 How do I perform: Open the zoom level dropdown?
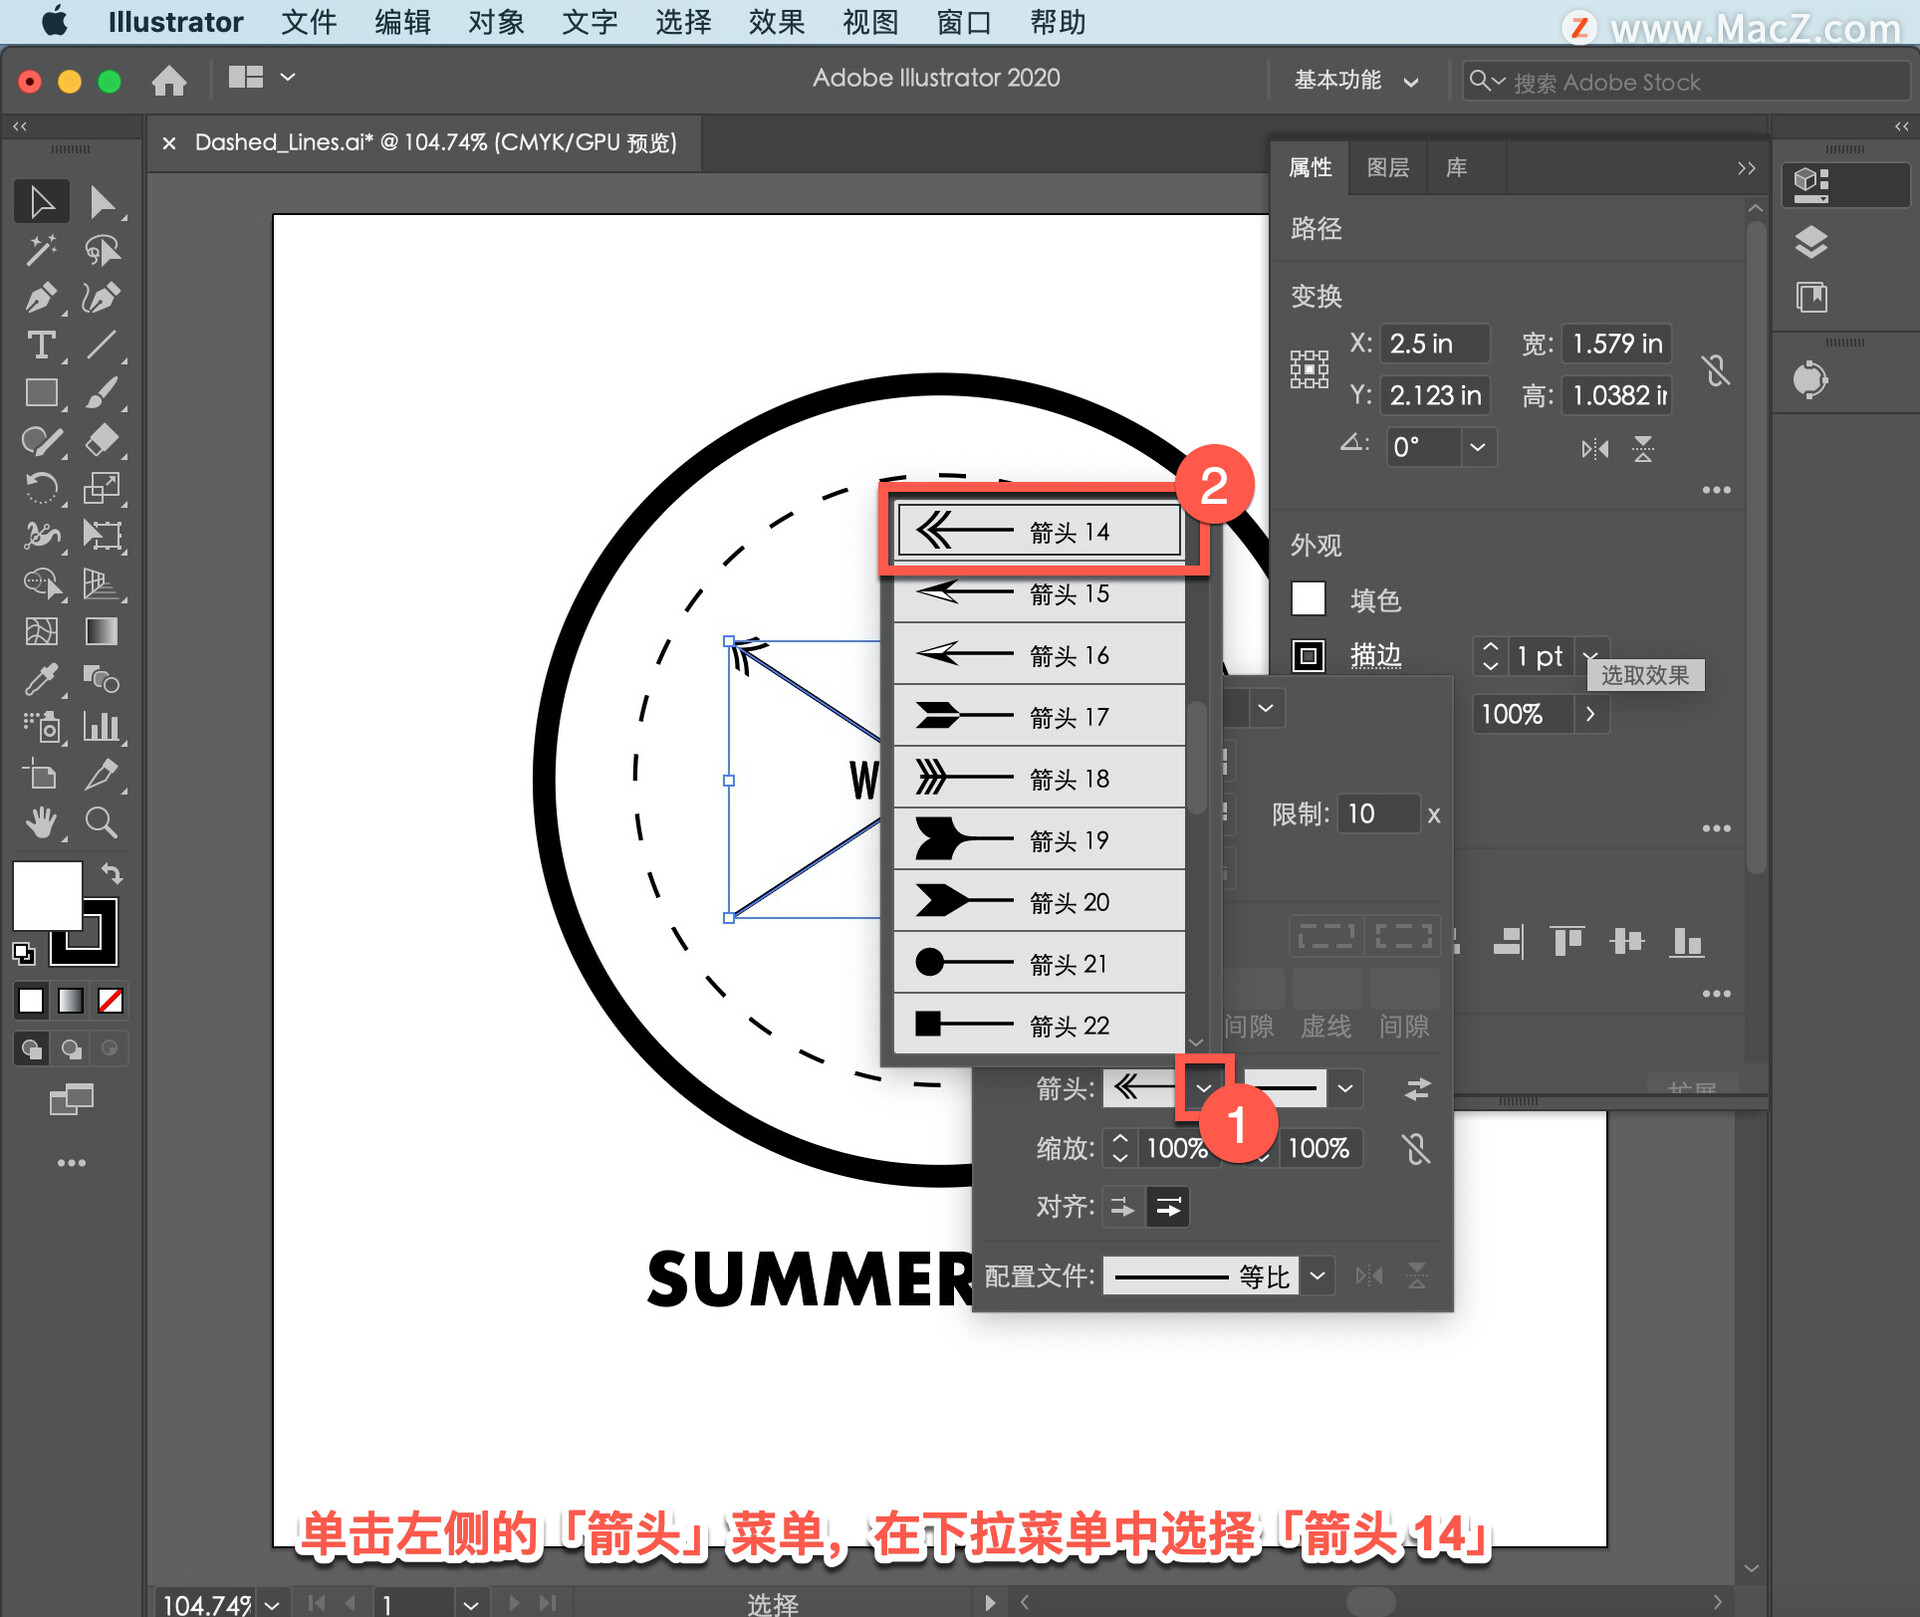coord(272,1604)
